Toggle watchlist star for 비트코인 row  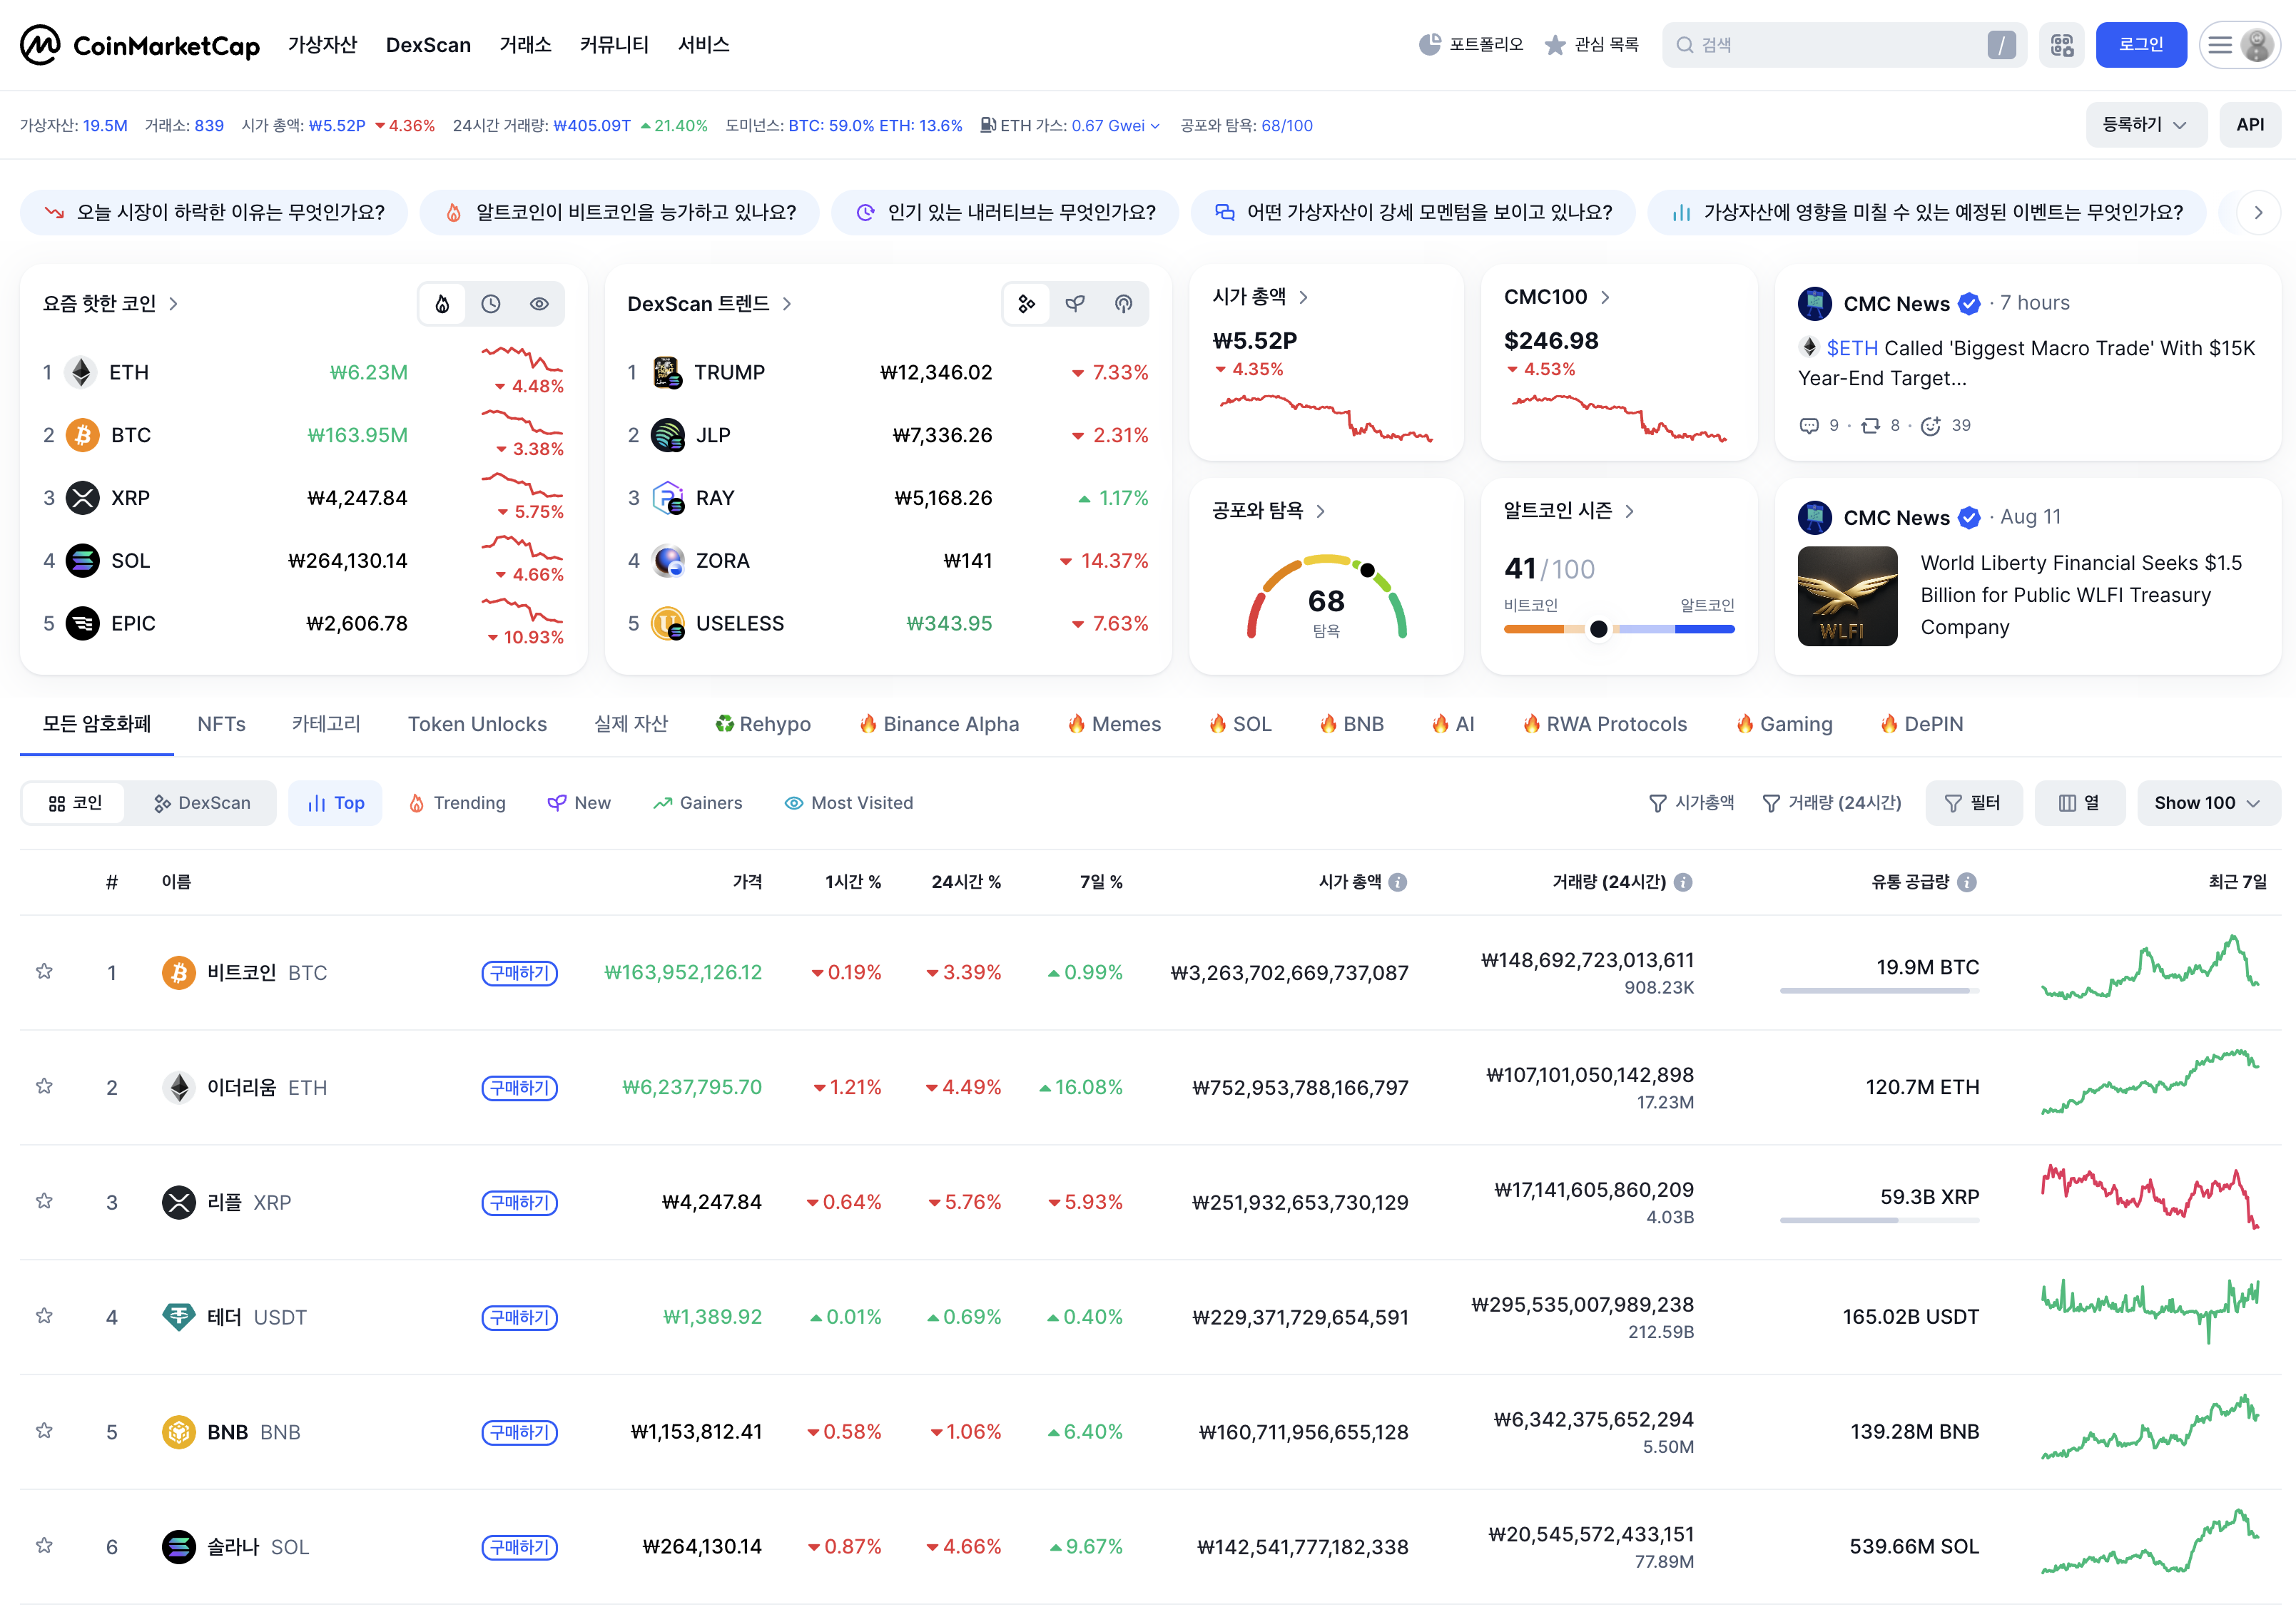(x=44, y=971)
